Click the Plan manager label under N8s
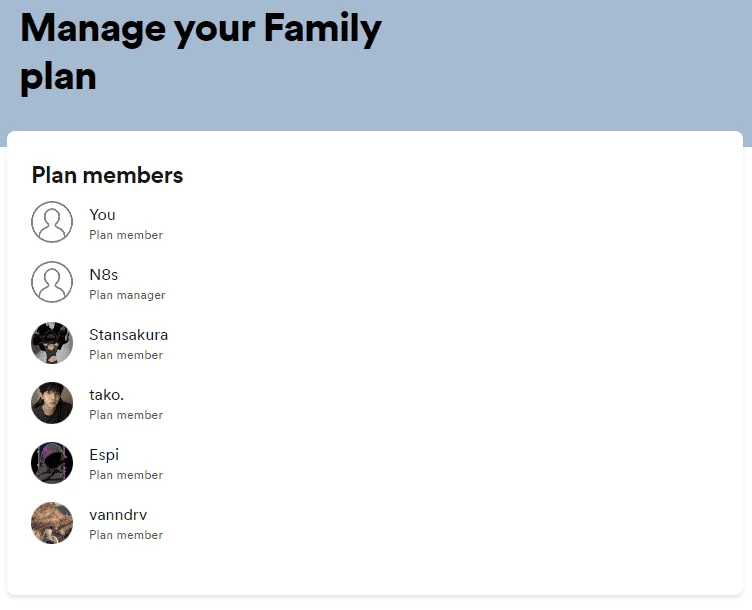This screenshot has width=752, height=610. pyautogui.click(x=127, y=295)
